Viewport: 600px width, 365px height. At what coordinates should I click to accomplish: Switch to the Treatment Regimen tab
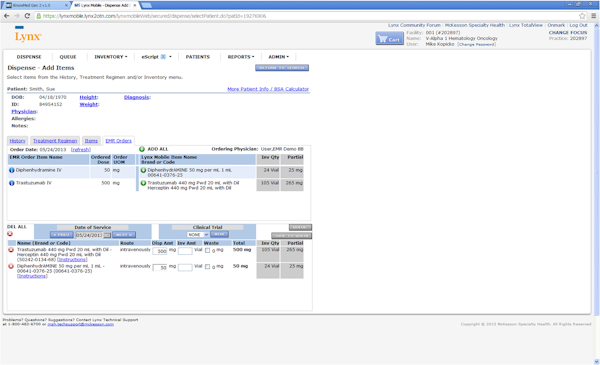pos(55,141)
